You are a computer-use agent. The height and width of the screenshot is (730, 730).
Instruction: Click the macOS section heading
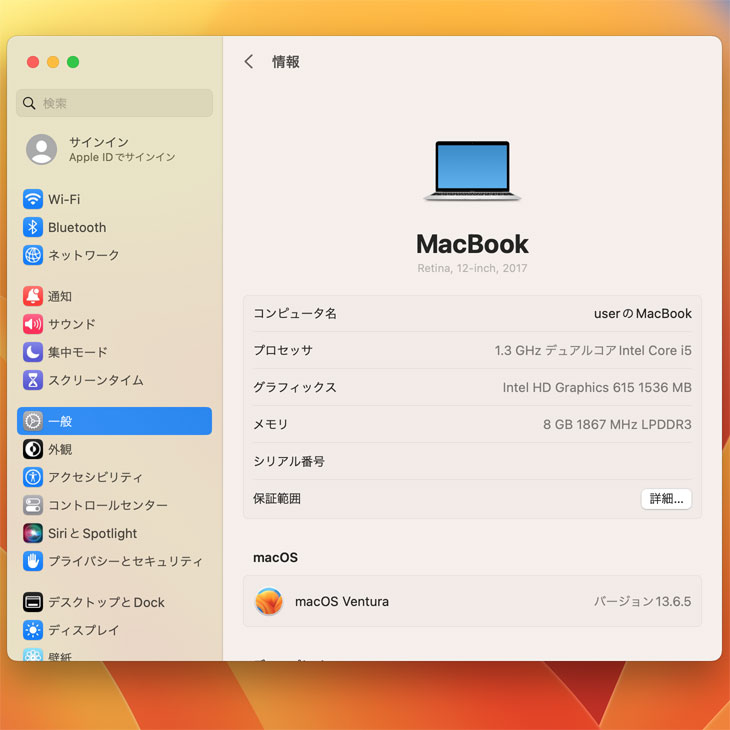[275, 557]
